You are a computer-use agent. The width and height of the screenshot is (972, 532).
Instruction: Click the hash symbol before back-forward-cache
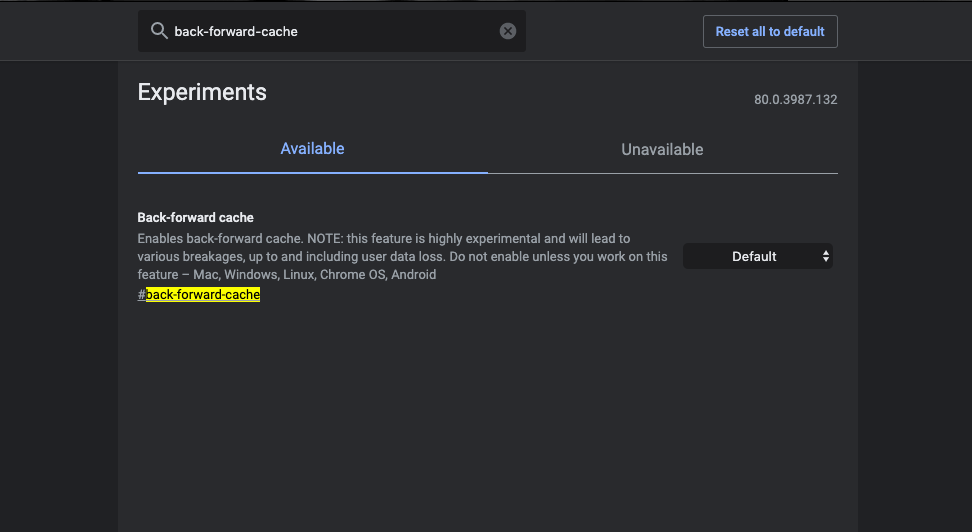pos(141,295)
